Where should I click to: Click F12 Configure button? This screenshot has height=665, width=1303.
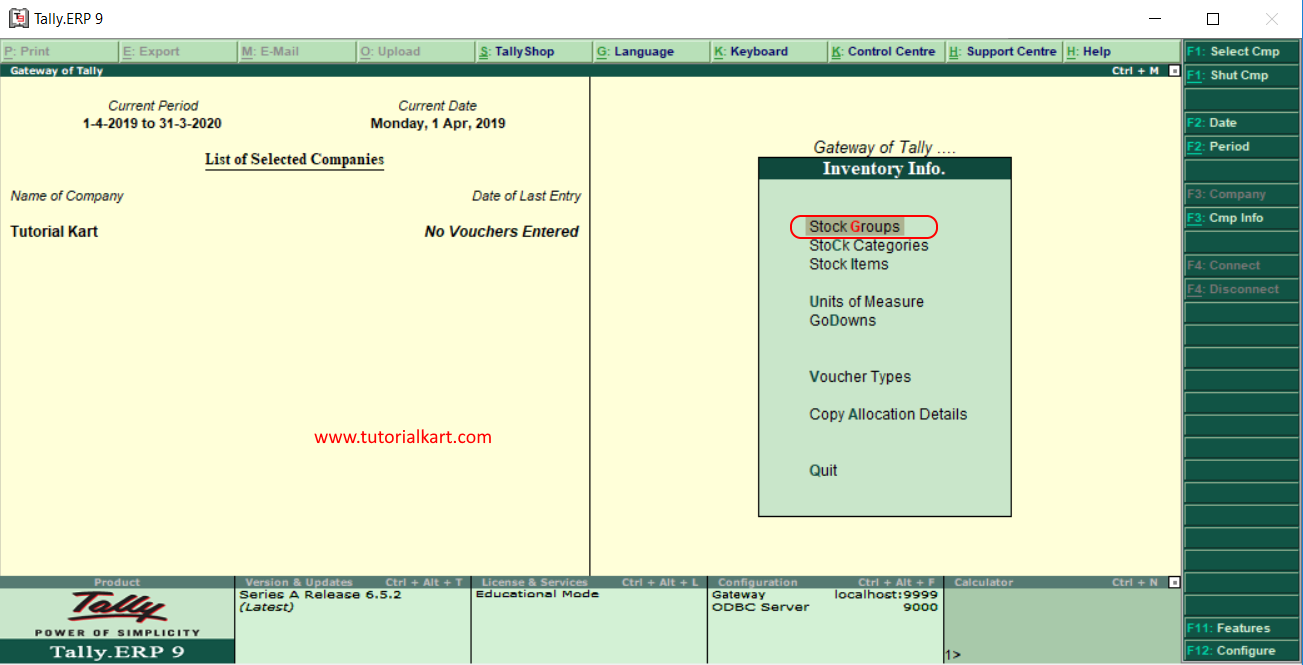(x=1243, y=652)
